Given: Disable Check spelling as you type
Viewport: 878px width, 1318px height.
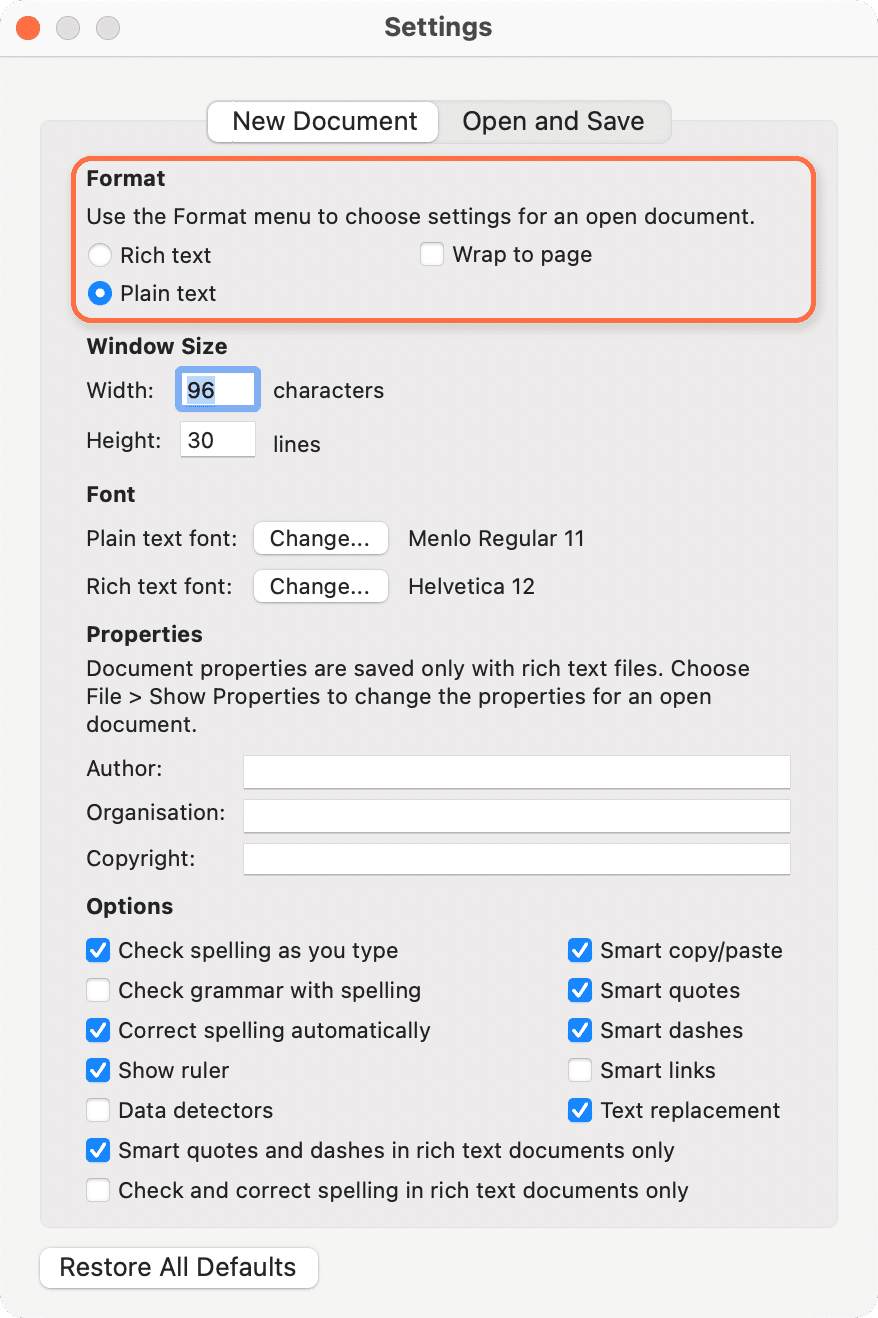Looking at the screenshot, I should [x=97, y=950].
